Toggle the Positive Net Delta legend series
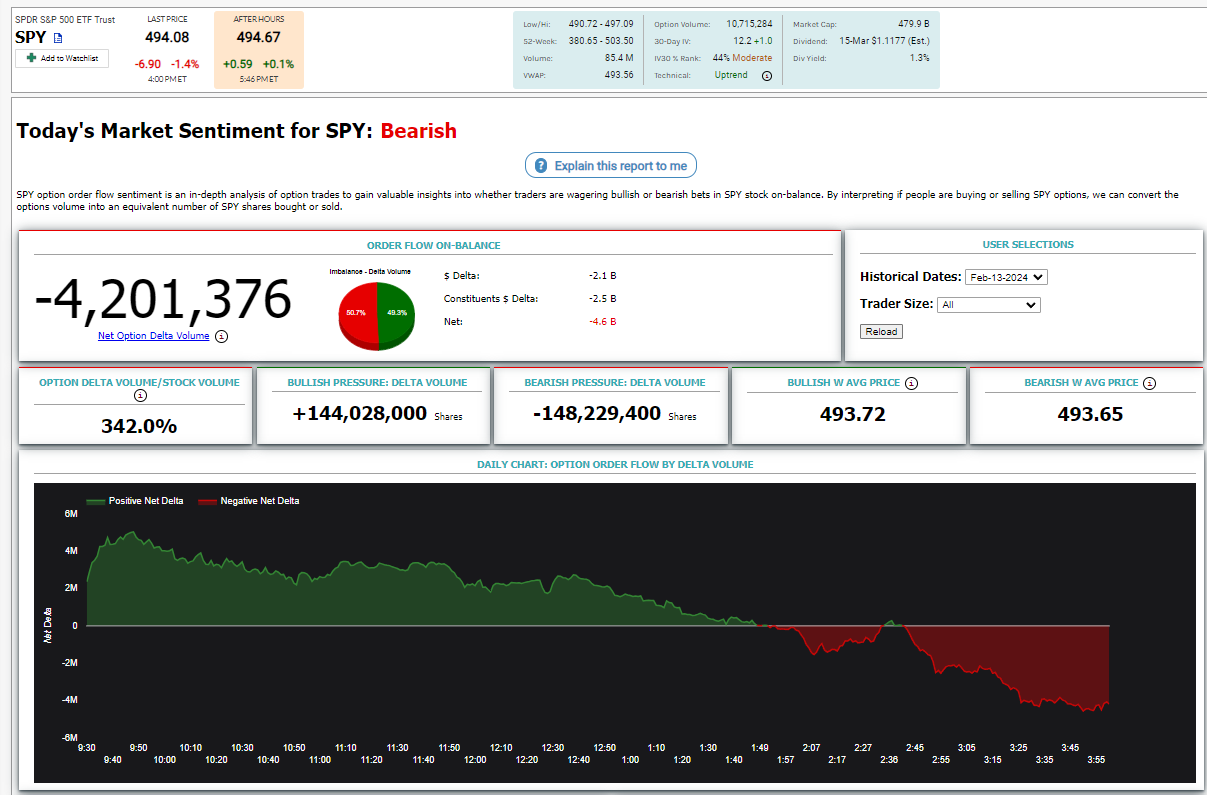The height and width of the screenshot is (795, 1207). (135, 501)
